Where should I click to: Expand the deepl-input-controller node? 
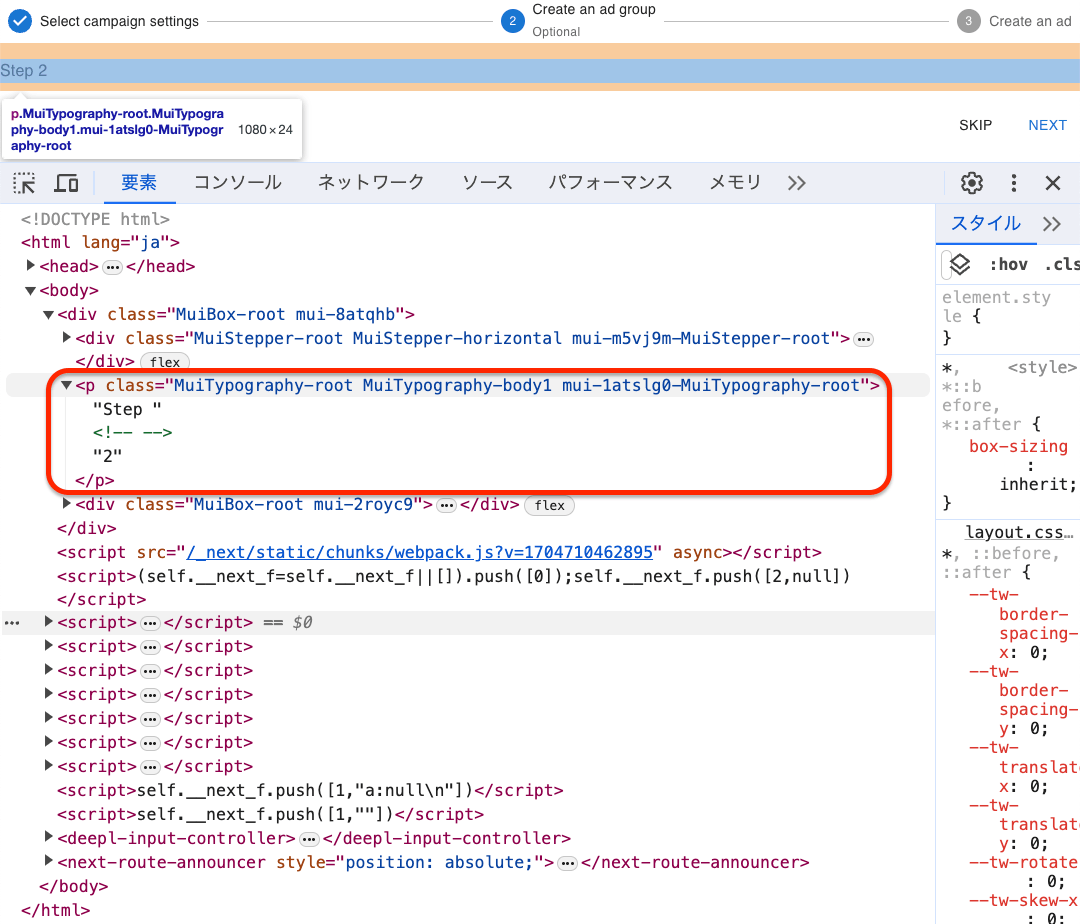[48, 837]
